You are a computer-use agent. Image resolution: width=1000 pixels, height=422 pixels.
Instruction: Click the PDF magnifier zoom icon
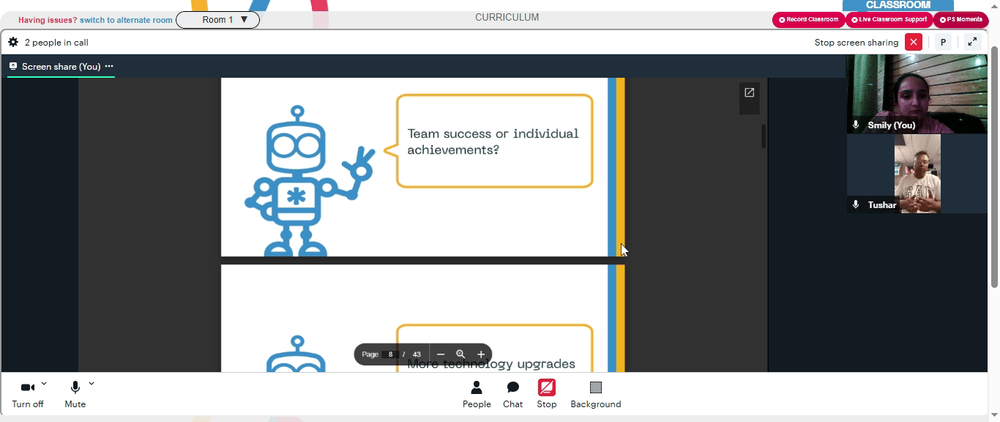pos(460,354)
